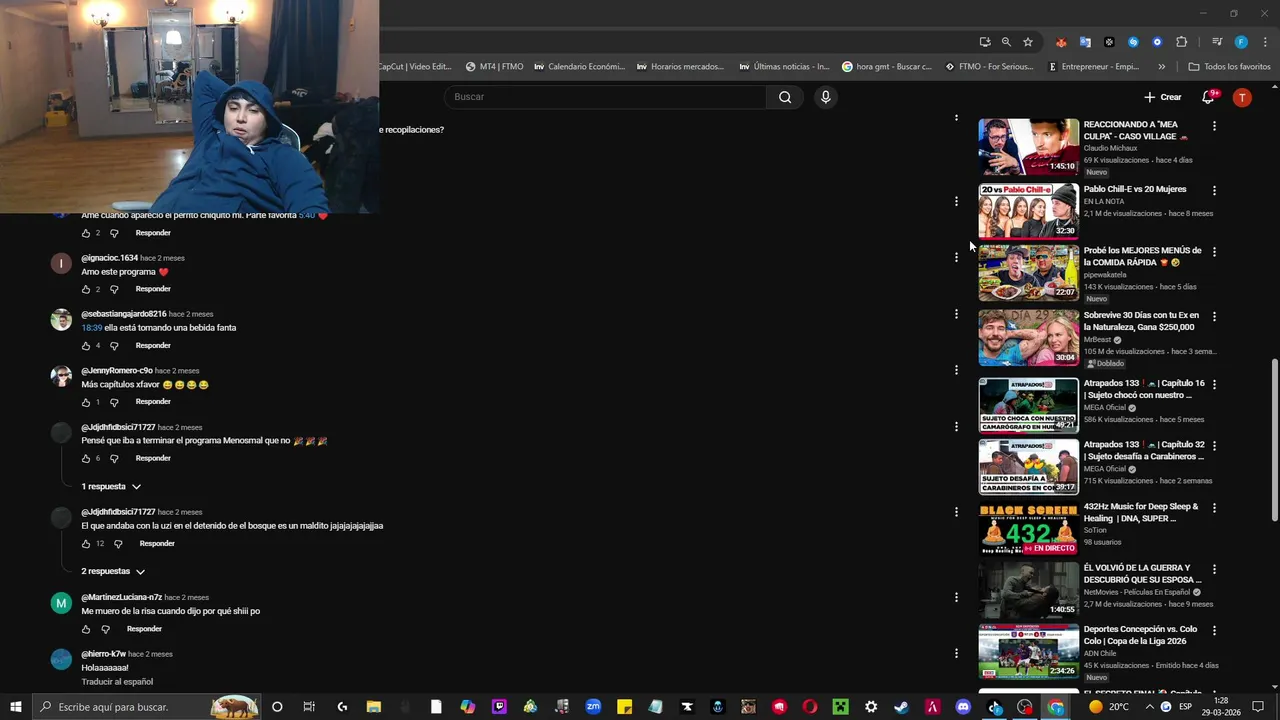Image resolution: width=1280 pixels, height=720 pixels.
Task: Dislike @MartinezLuciana-n7z's comment
Action: 105,629
